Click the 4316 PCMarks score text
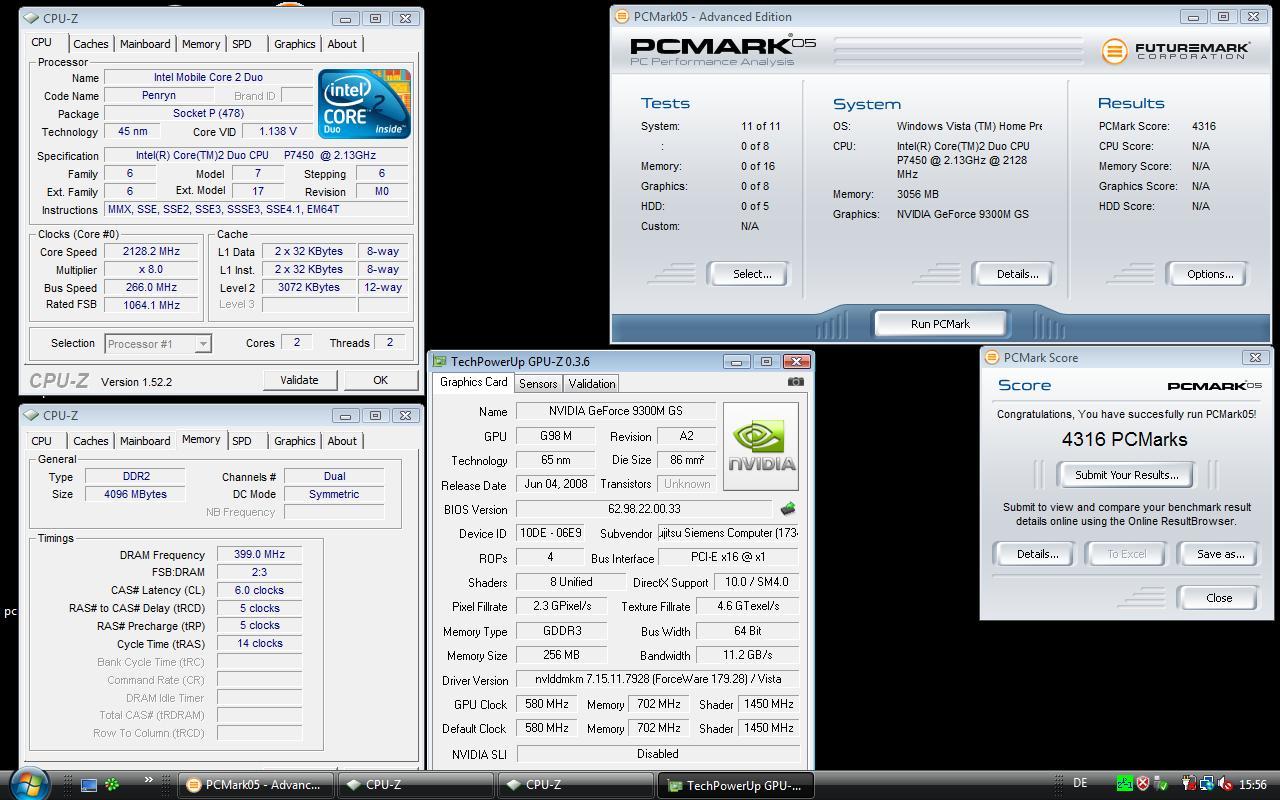Image resolution: width=1280 pixels, height=800 pixels. coord(1124,439)
